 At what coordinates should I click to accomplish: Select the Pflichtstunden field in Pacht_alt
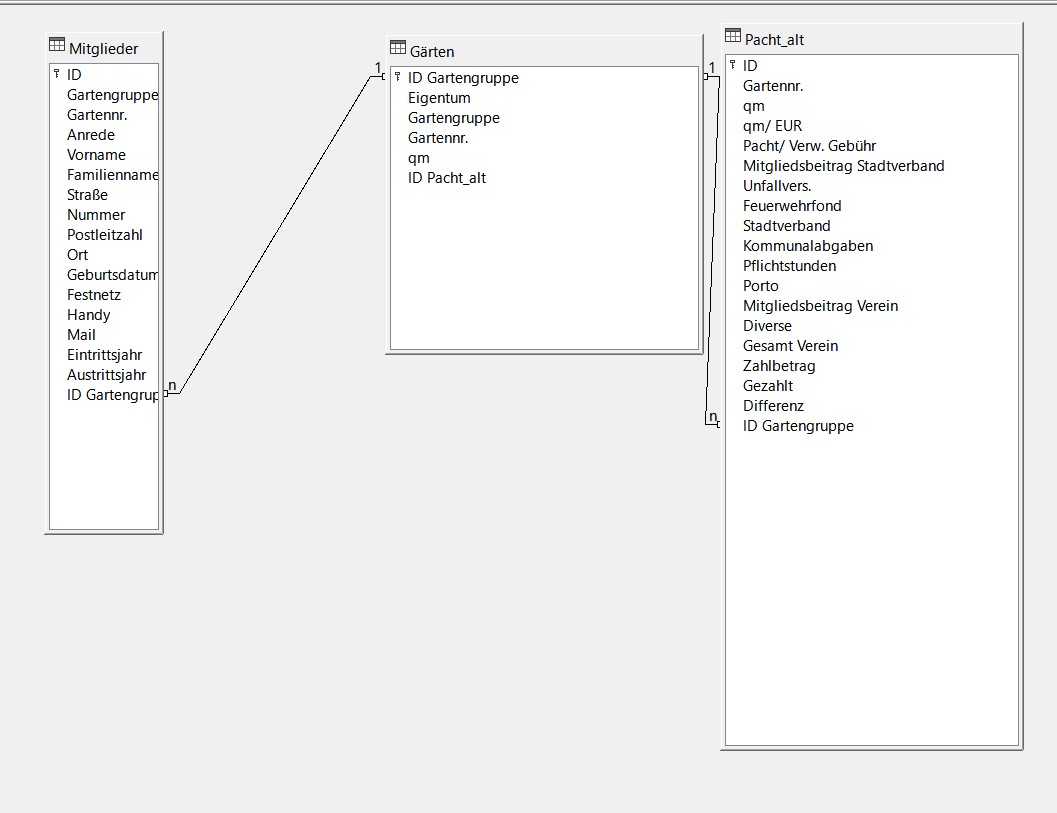pyautogui.click(x=788, y=265)
